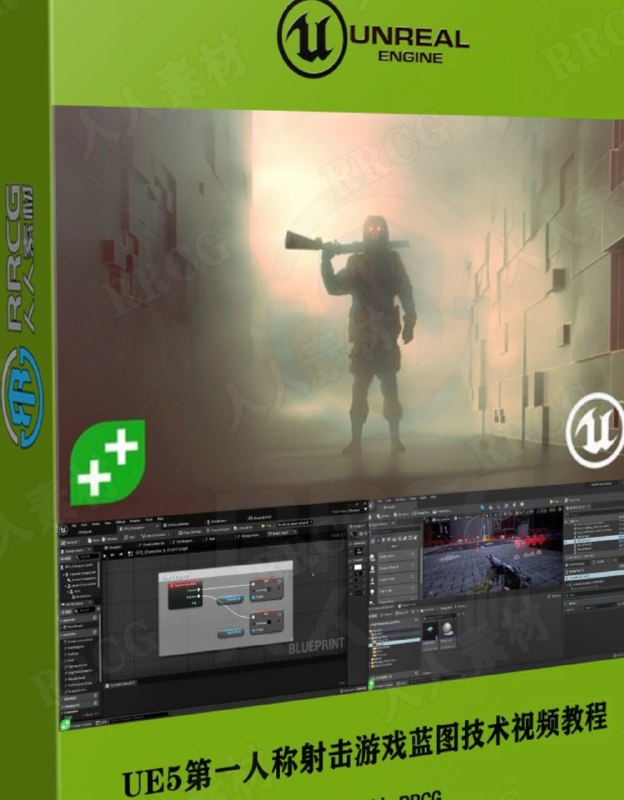Click the Unreal Engine logo at top
The image size is (624, 800).
click(x=373, y=39)
